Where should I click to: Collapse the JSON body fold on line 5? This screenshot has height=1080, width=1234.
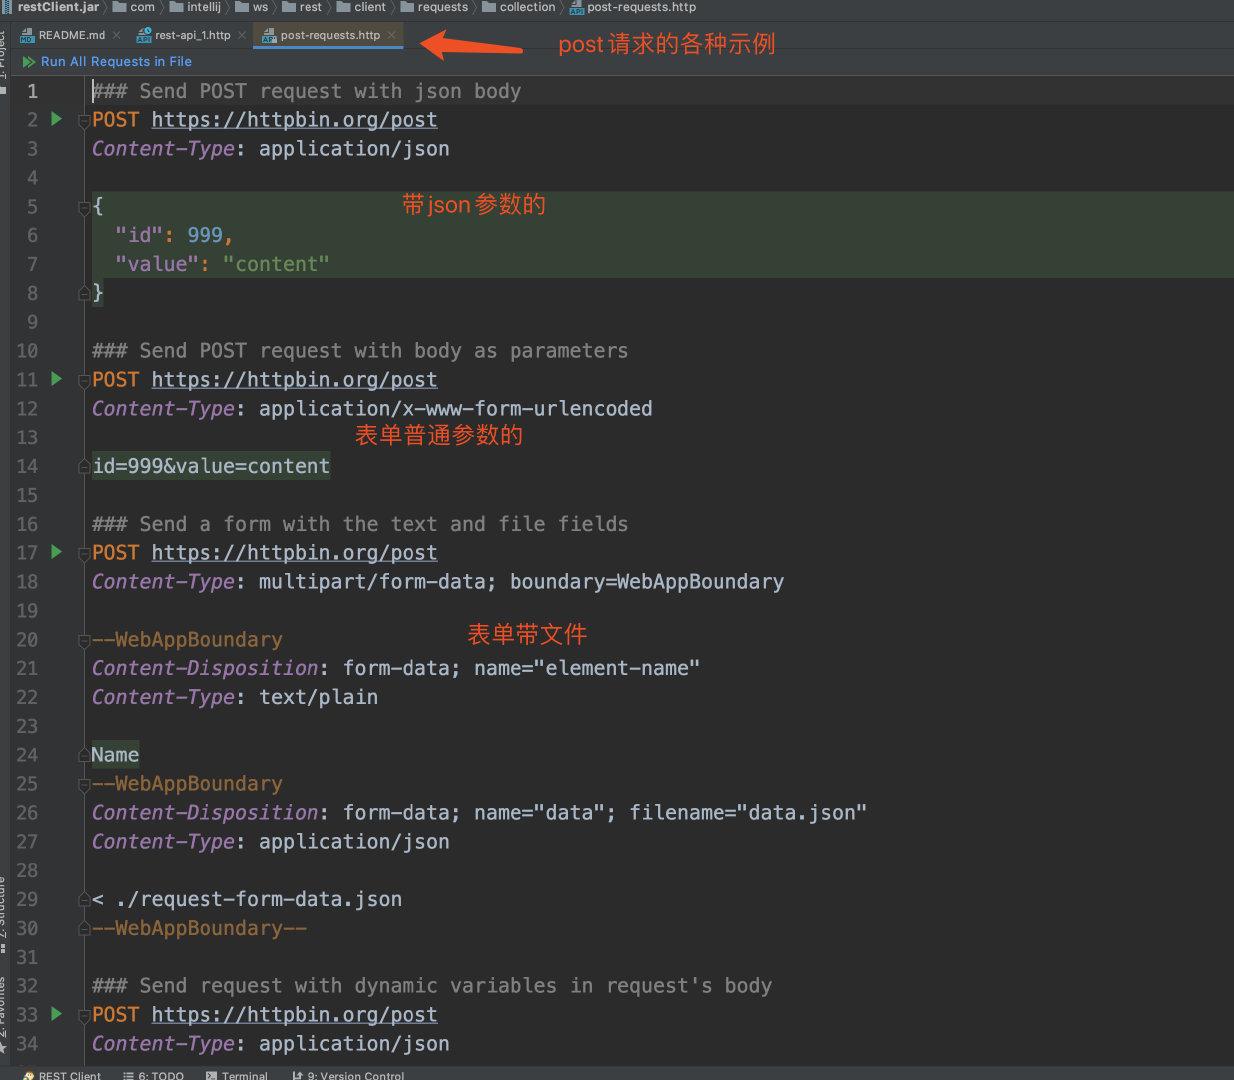85,207
